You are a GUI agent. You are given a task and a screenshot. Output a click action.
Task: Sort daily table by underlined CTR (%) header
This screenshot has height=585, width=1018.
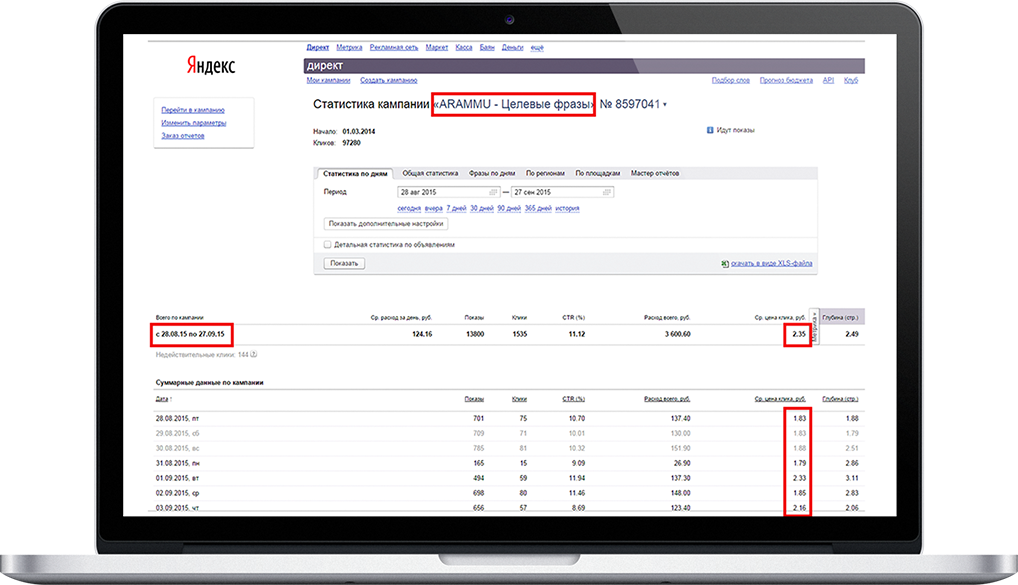pyautogui.click(x=573, y=399)
